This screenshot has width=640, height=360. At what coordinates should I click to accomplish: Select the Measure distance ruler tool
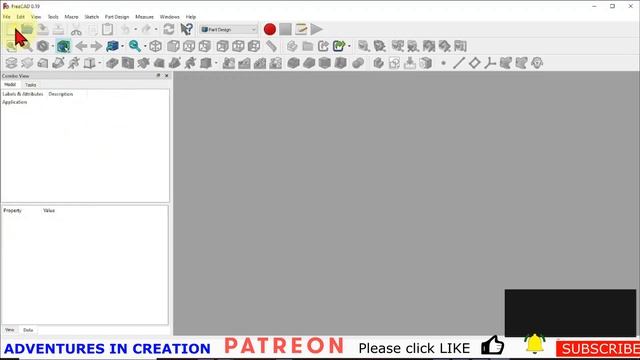point(271,46)
